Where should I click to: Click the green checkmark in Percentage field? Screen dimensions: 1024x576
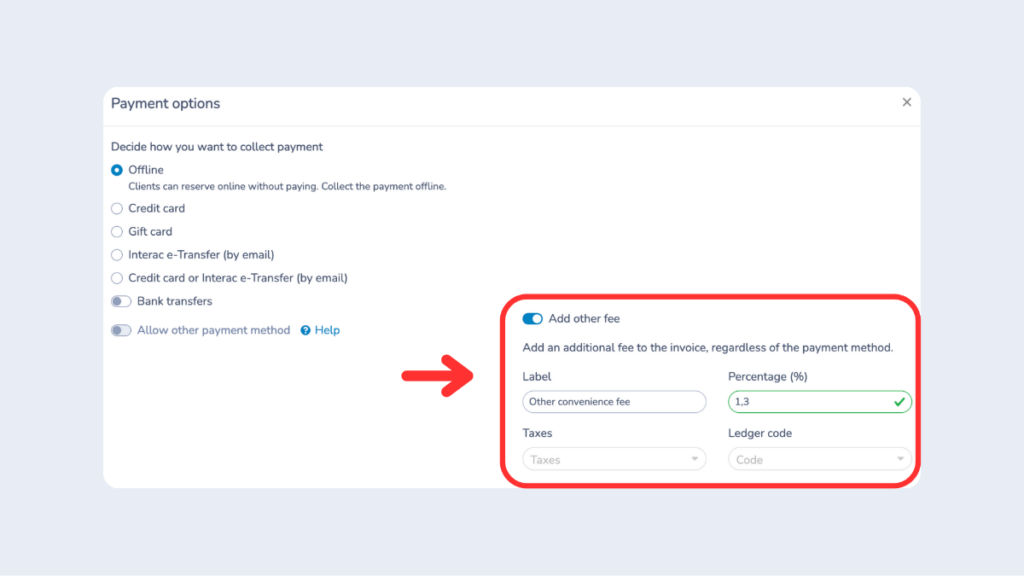point(901,401)
